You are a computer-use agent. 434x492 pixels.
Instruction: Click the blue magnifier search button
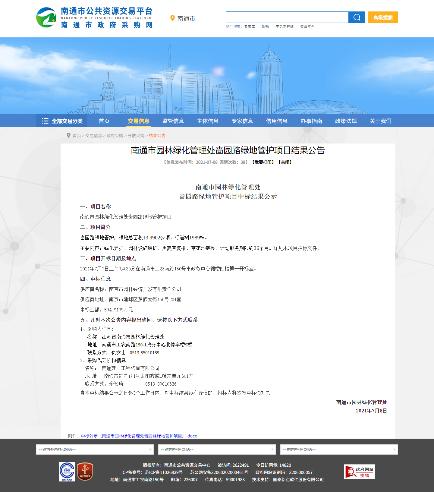356,17
